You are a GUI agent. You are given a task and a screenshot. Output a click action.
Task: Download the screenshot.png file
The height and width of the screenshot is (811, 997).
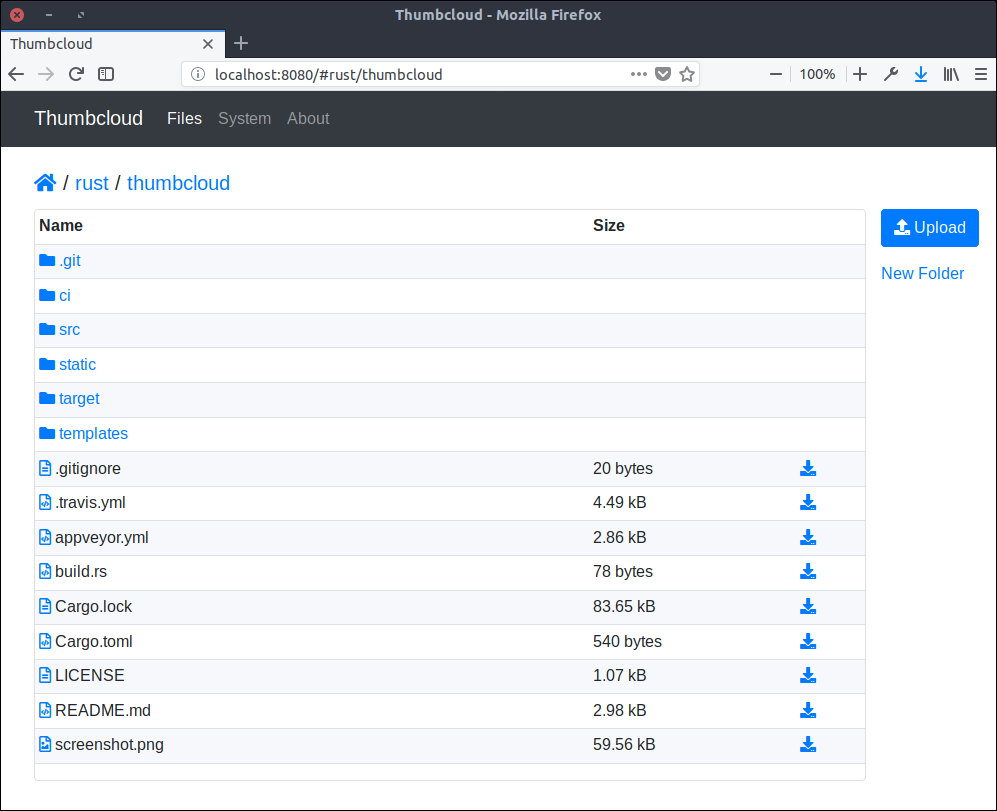pyautogui.click(x=808, y=744)
